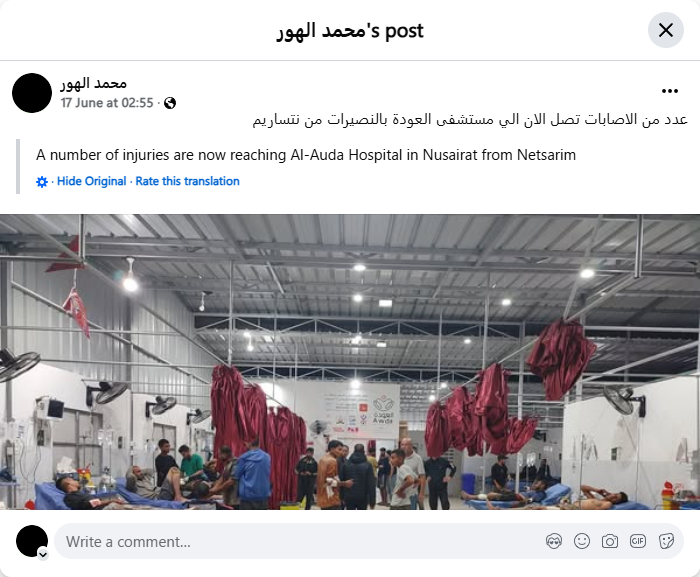Open translation settings gear icon
Viewport: 700px width, 577px height.
click(x=42, y=182)
